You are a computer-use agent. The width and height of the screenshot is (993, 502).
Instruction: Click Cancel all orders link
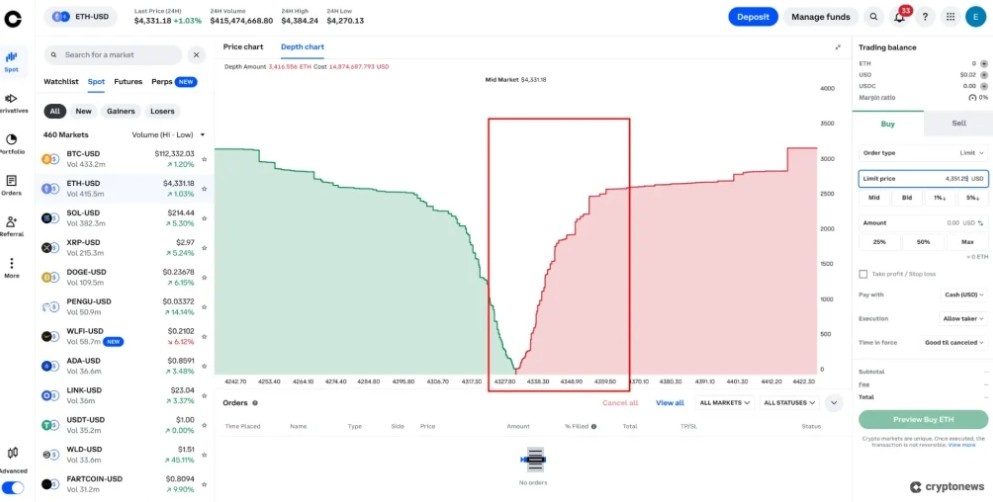pyautogui.click(x=620, y=403)
